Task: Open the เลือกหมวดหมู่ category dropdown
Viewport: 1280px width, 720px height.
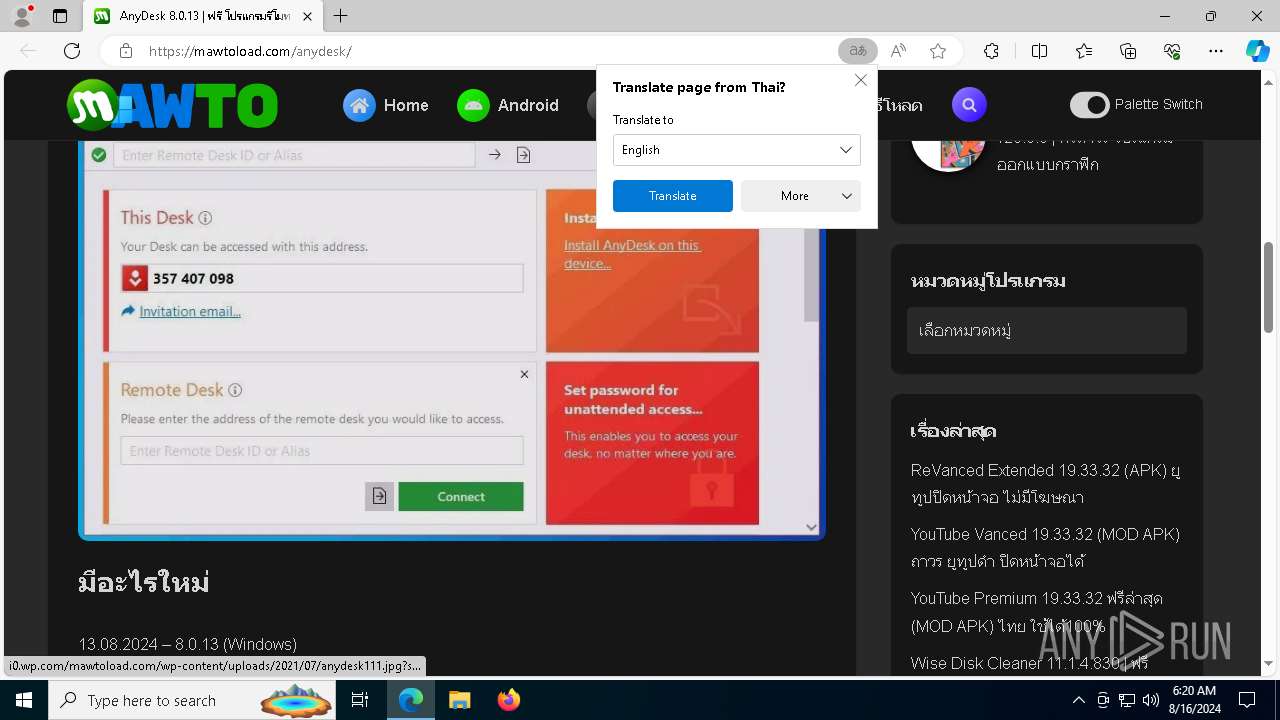Action: click(x=1047, y=330)
